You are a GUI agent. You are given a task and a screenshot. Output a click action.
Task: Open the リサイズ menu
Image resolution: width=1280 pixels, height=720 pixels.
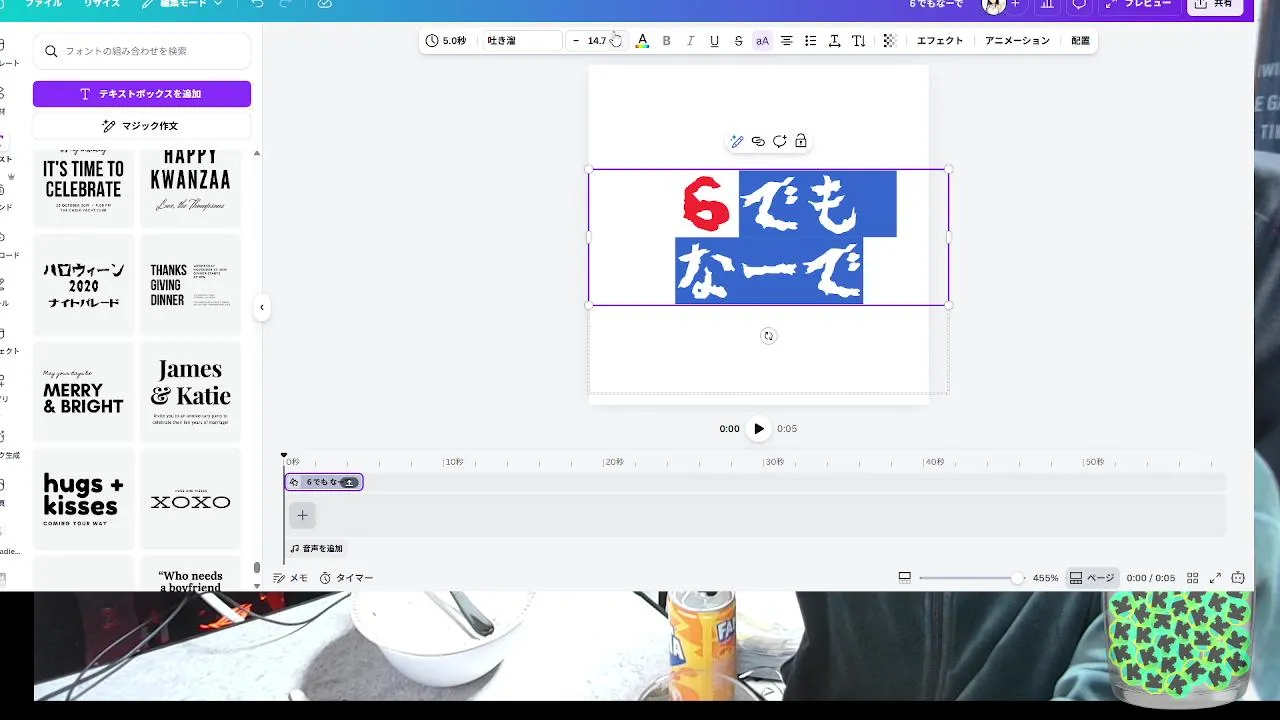coord(102,4)
